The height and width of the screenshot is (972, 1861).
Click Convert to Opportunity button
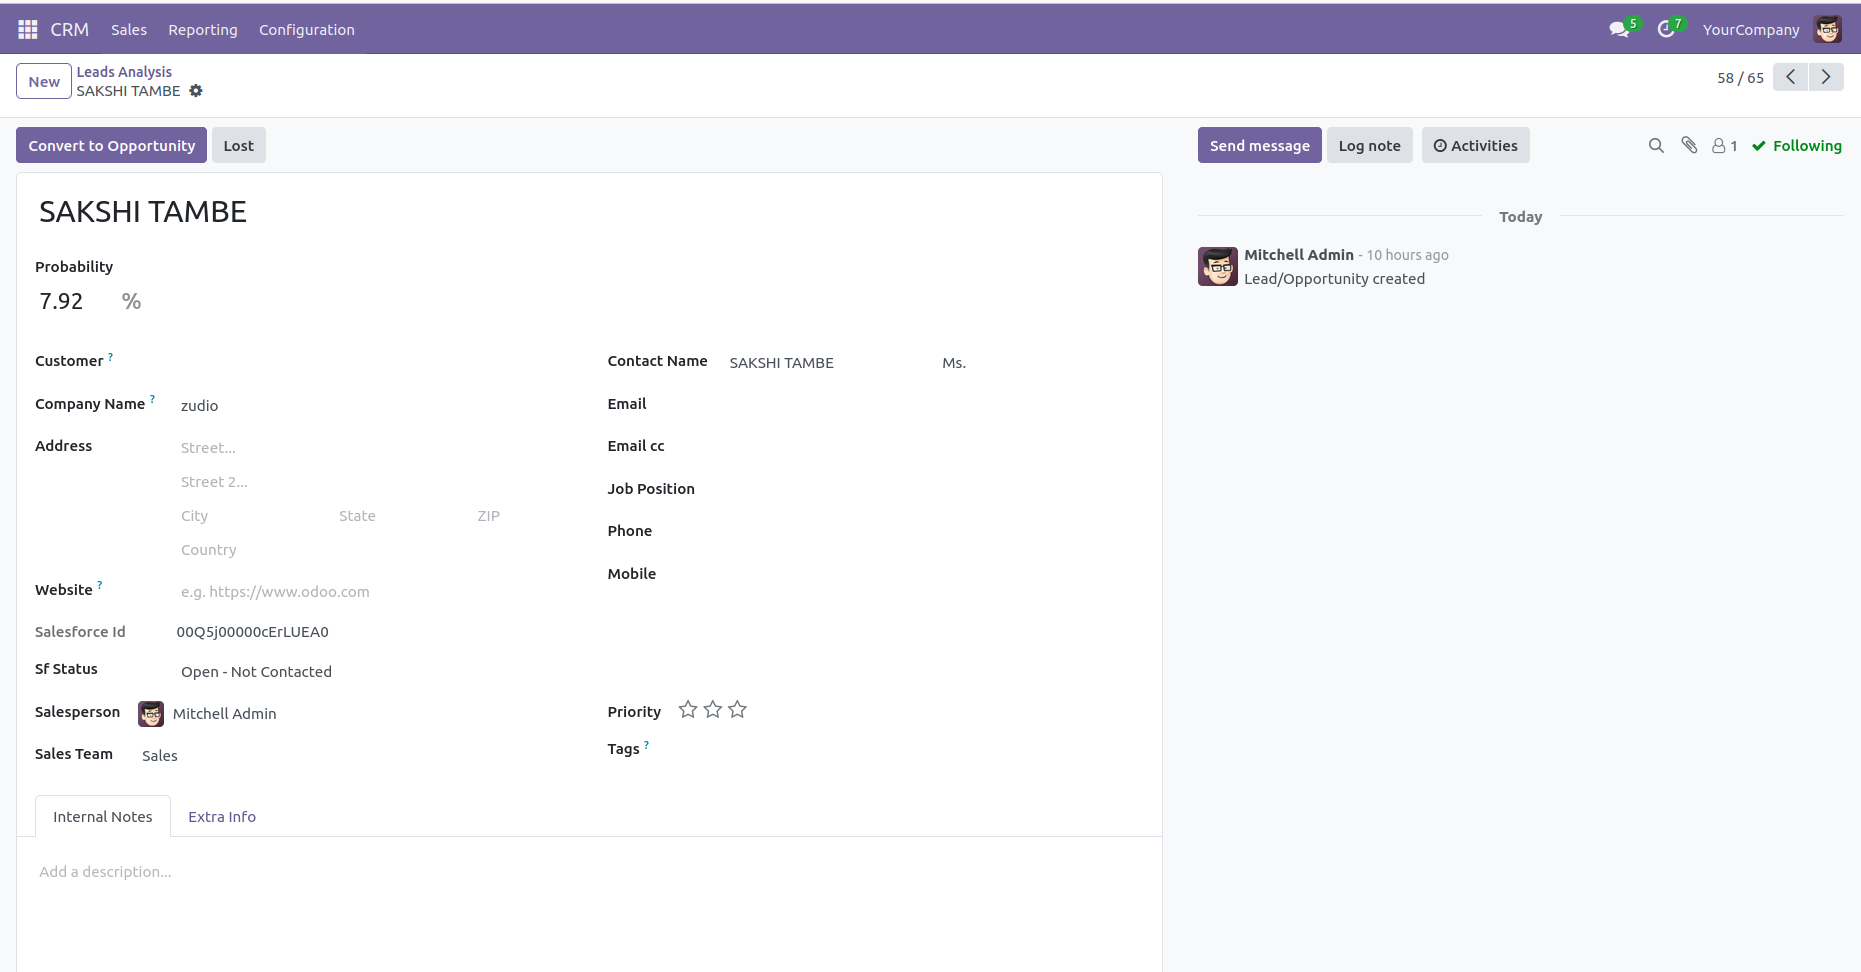(112, 146)
